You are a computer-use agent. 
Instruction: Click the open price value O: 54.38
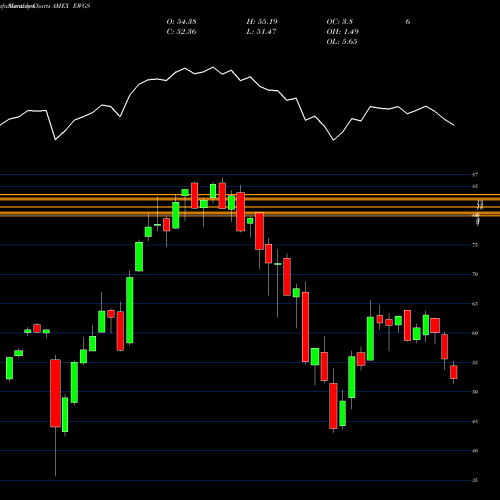click(x=181, y=22)
